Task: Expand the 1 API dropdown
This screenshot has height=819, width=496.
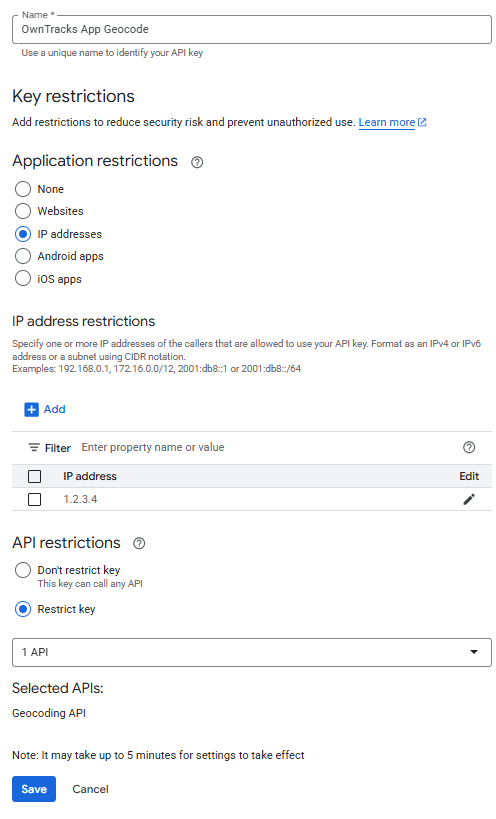Action: pyautogui.click(x=252, y=652)
